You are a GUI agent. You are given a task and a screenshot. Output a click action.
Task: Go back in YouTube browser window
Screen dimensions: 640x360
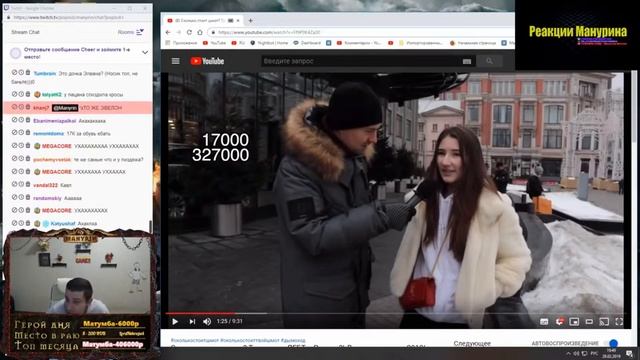tap(168, 32)
